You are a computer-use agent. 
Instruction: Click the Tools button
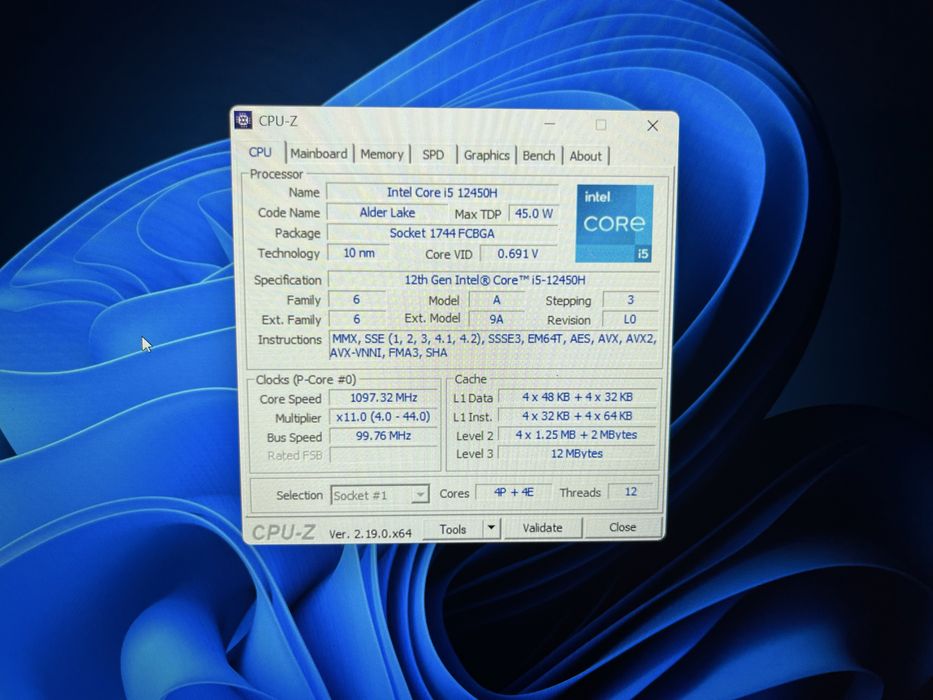click(x=453, y=529)
